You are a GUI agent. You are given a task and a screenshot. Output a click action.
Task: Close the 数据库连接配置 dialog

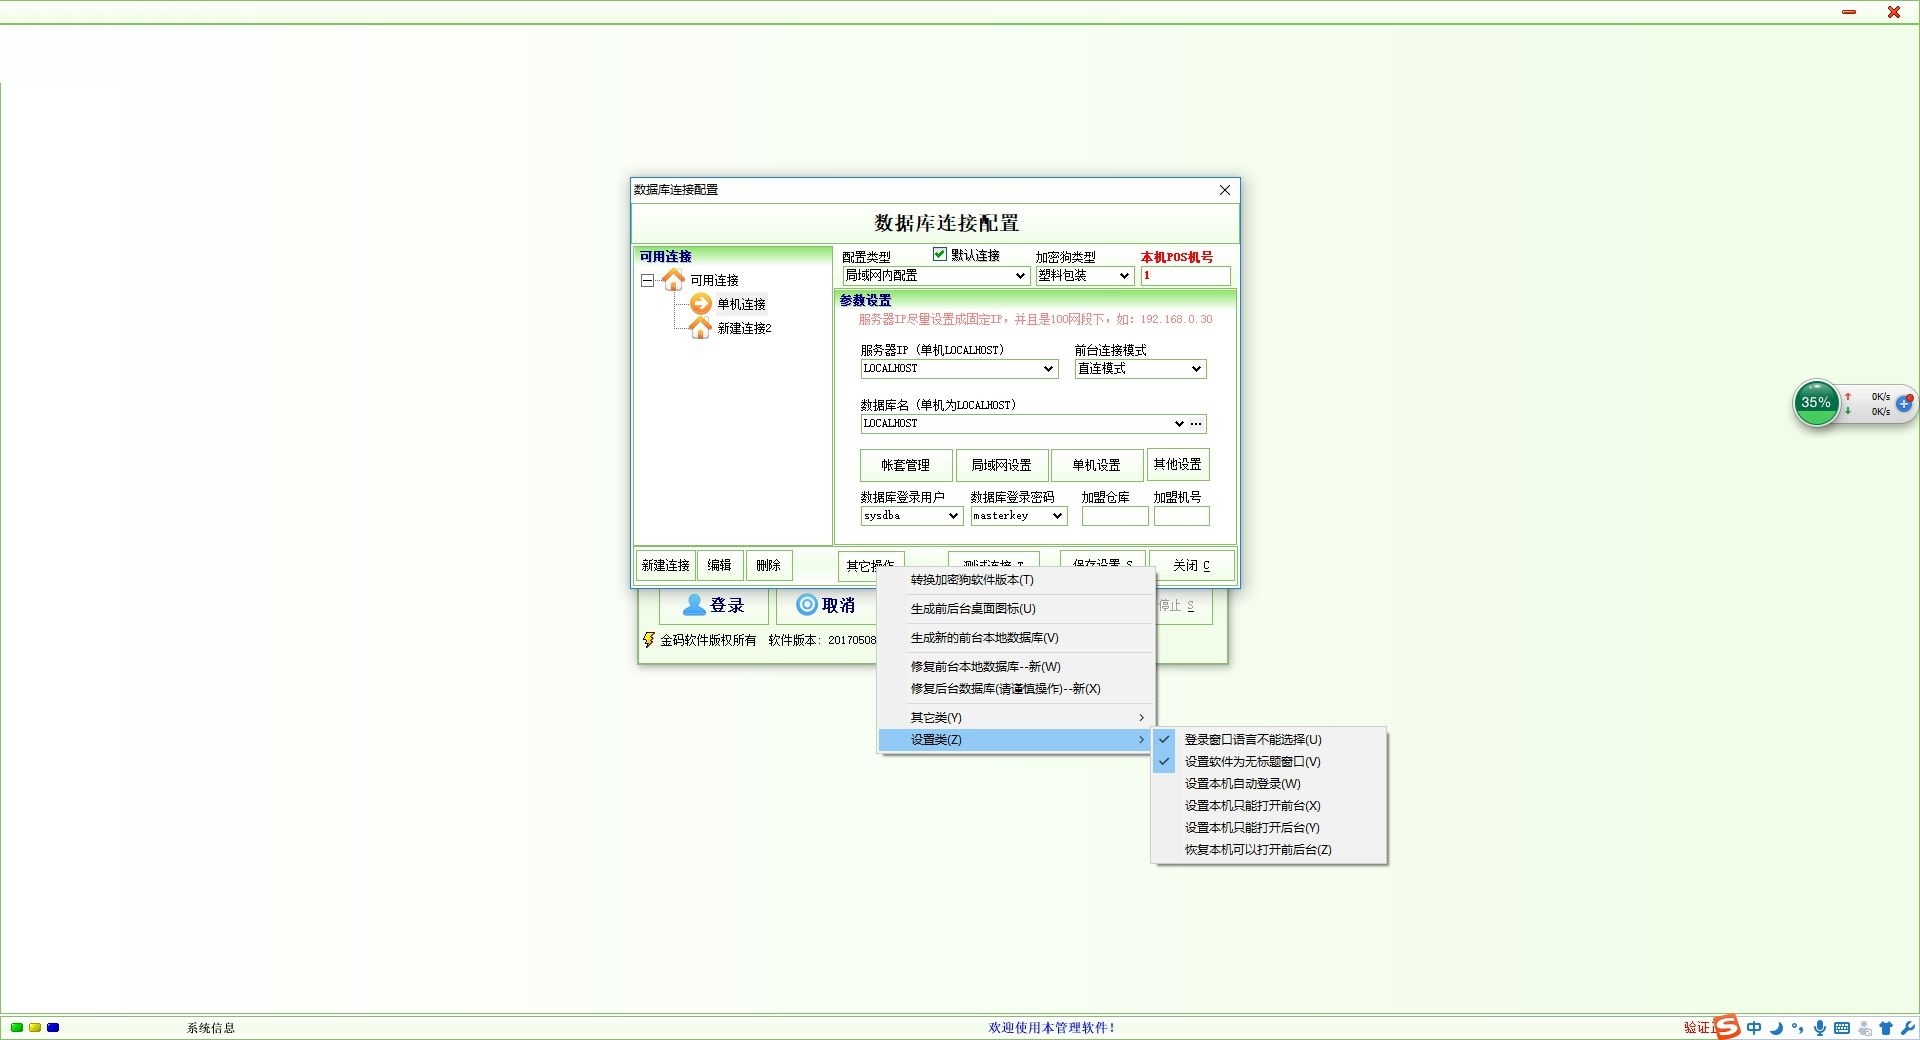coord(1225,190)
